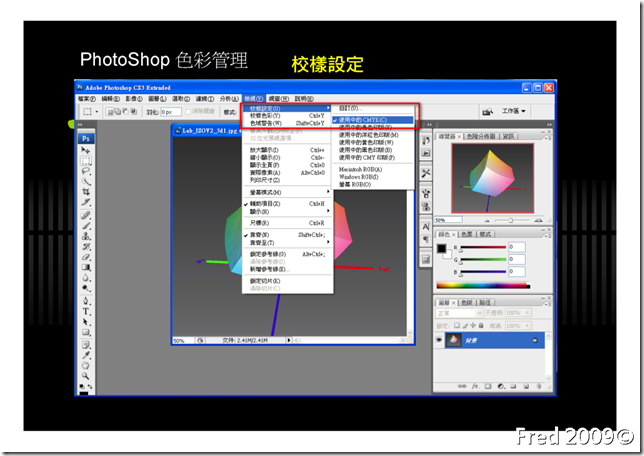Select the Horizontal Type tool
This screenshot has width=644, height=456.
[x=86, y=311]
